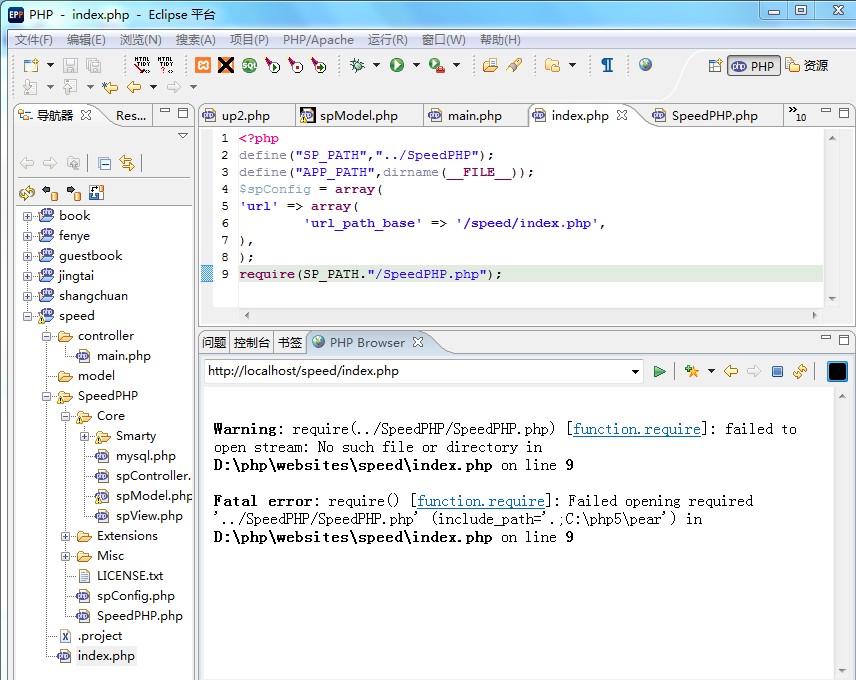The height and width of the screenshot is (680, 856).
Task: Open the navigator view menu triangle
Action: (183, 135)
